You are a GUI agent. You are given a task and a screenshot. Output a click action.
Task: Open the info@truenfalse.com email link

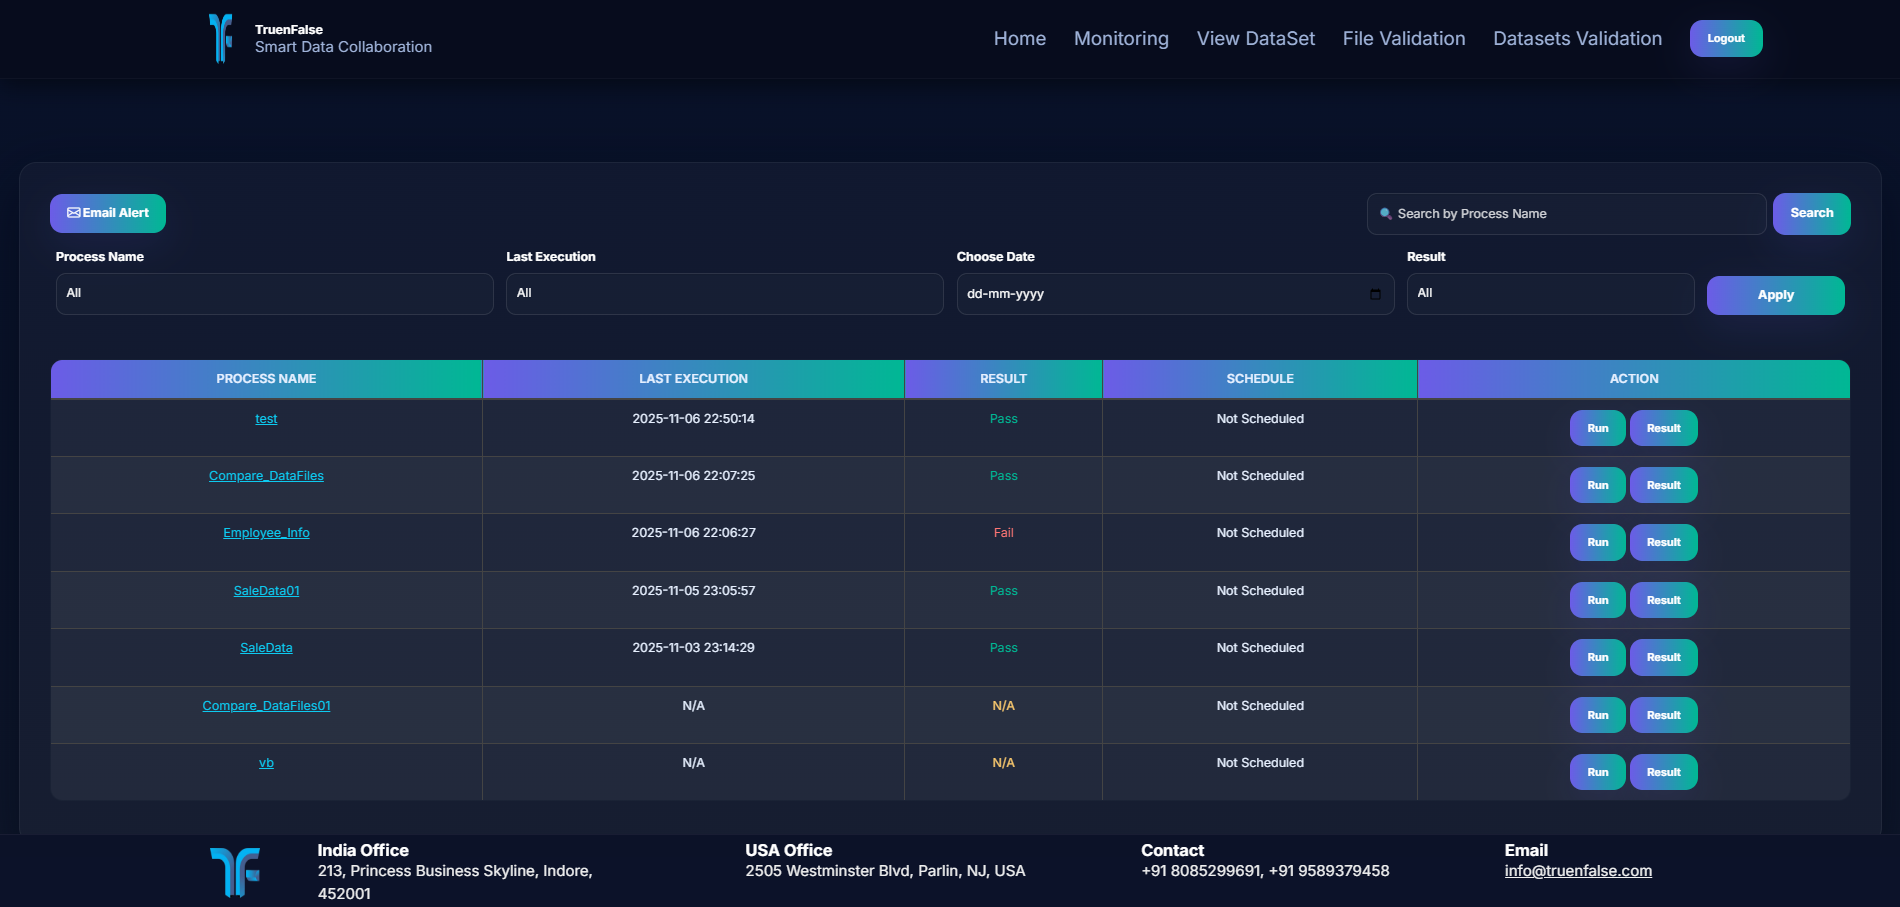pos(1578,871)
